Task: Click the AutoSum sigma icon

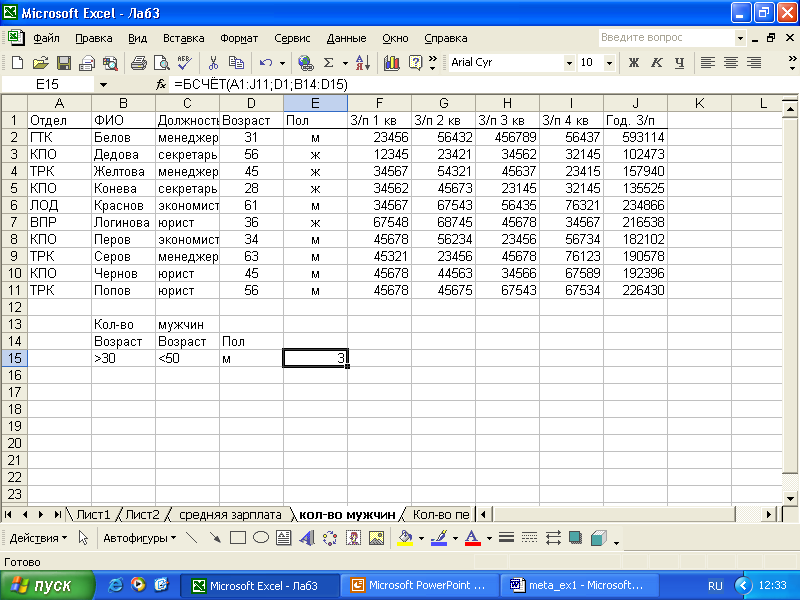Action: (329, 63)
